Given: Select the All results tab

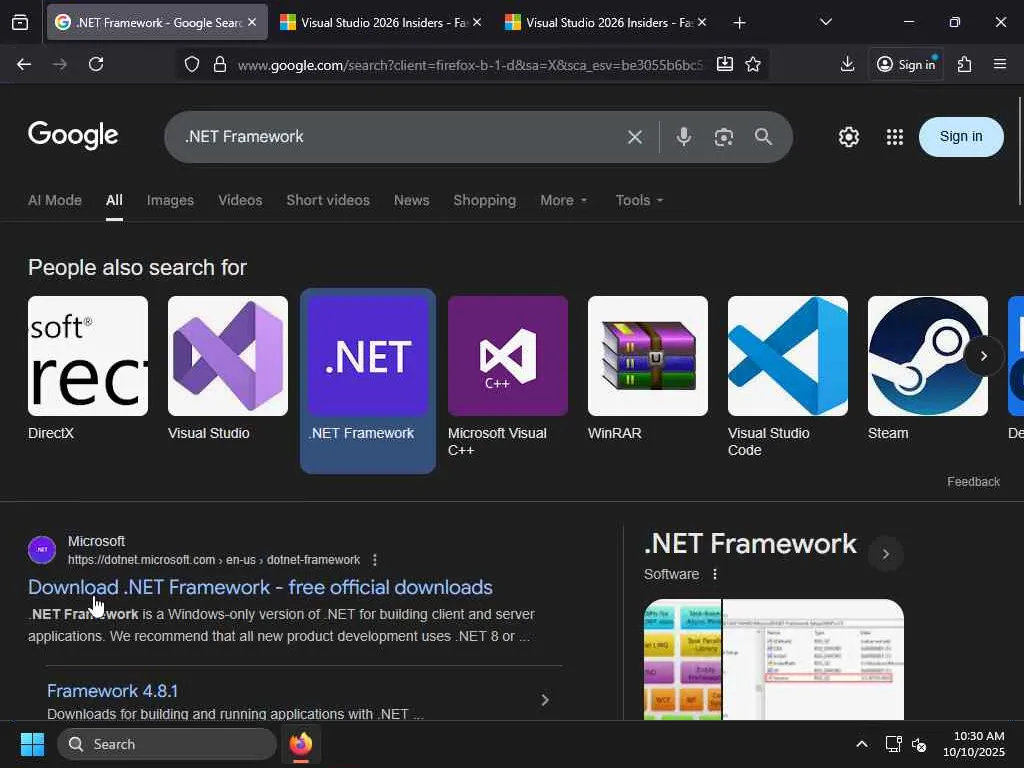Looking at the screenshot, I should [x=114, y=200].
